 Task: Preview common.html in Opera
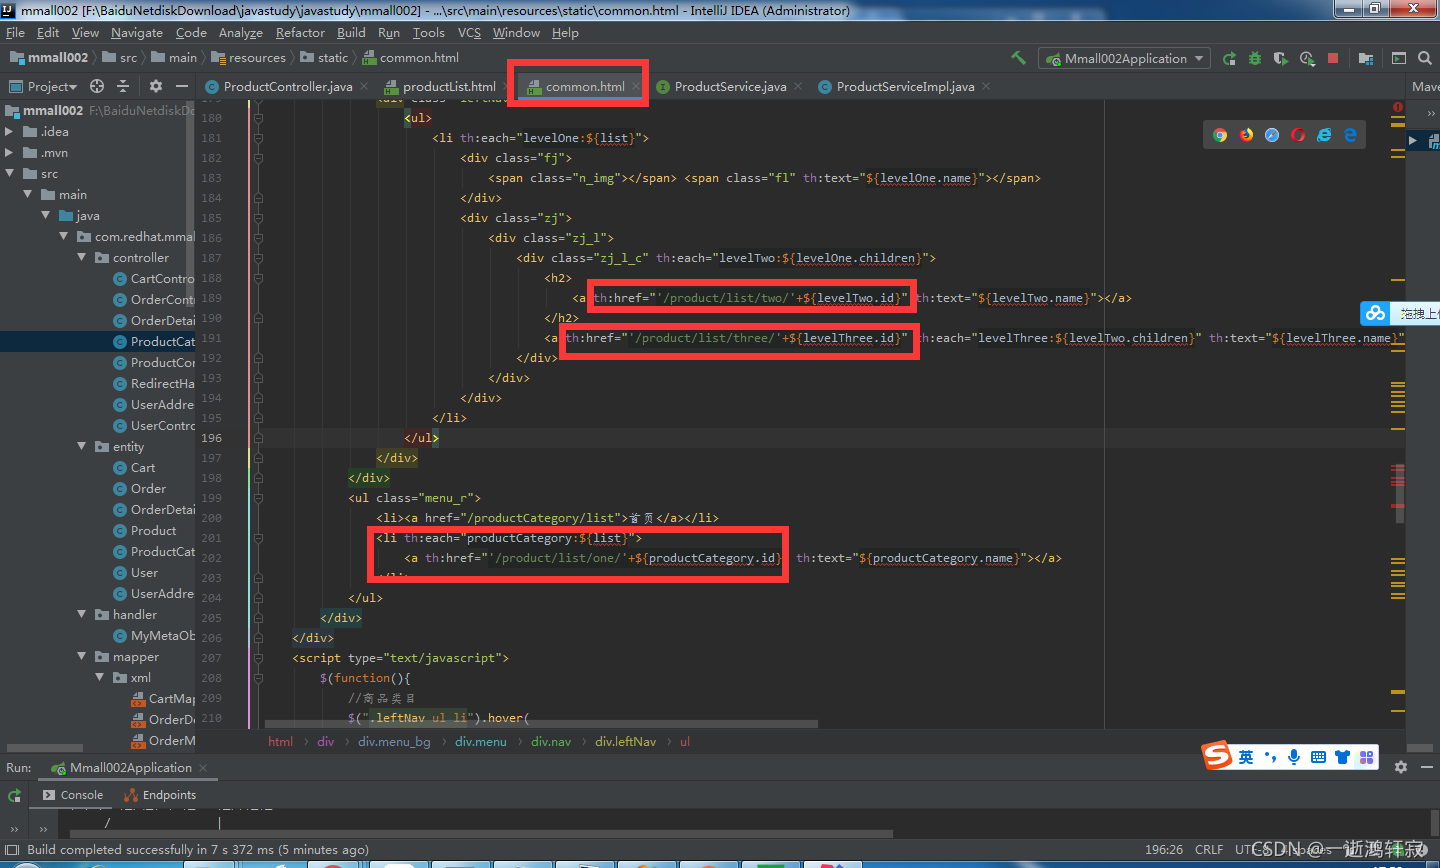tap(1298, 135)
